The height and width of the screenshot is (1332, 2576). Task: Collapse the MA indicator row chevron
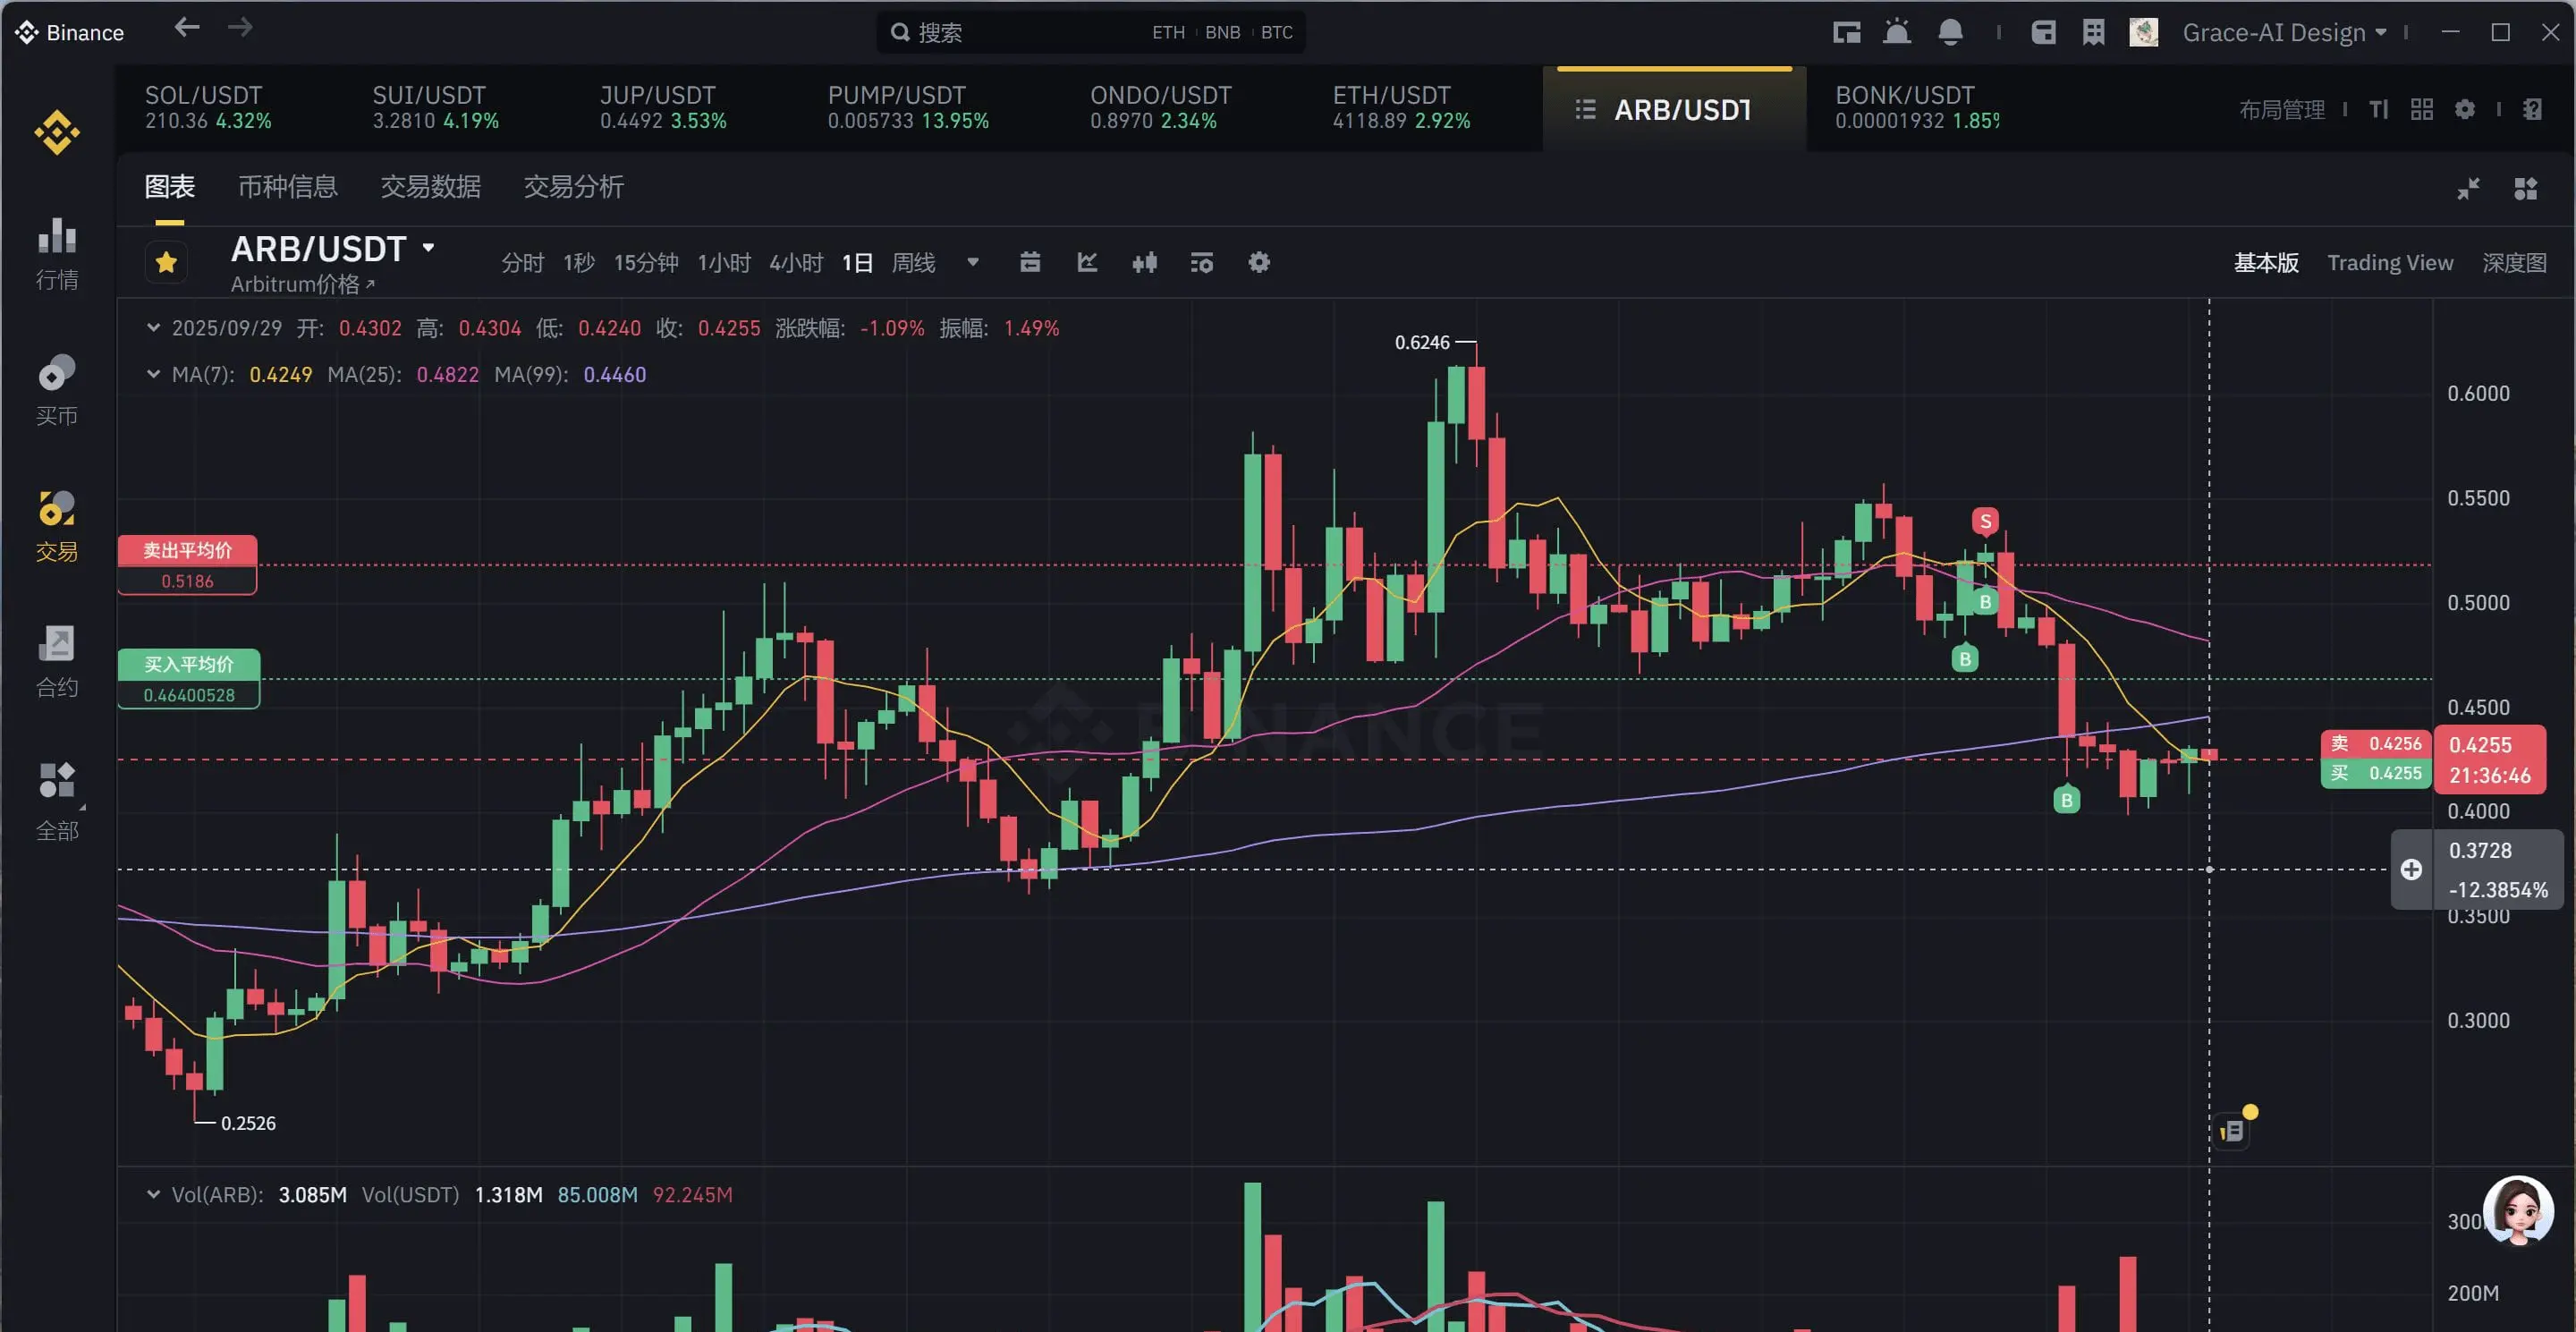pos(153,373)
